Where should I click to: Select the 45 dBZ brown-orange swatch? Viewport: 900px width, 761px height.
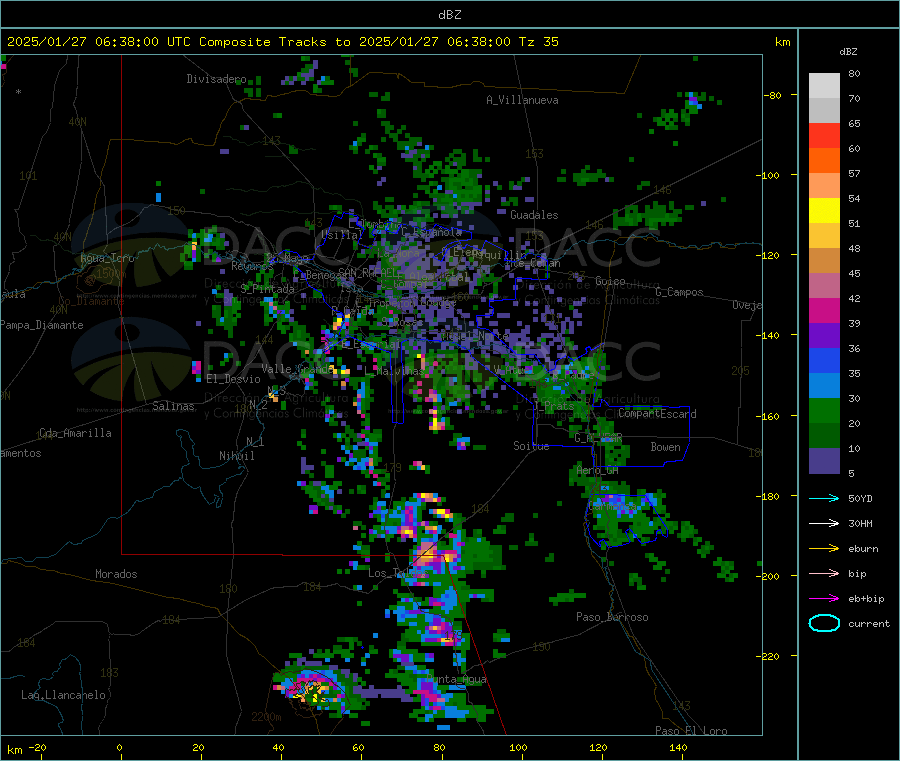(824, 261)
